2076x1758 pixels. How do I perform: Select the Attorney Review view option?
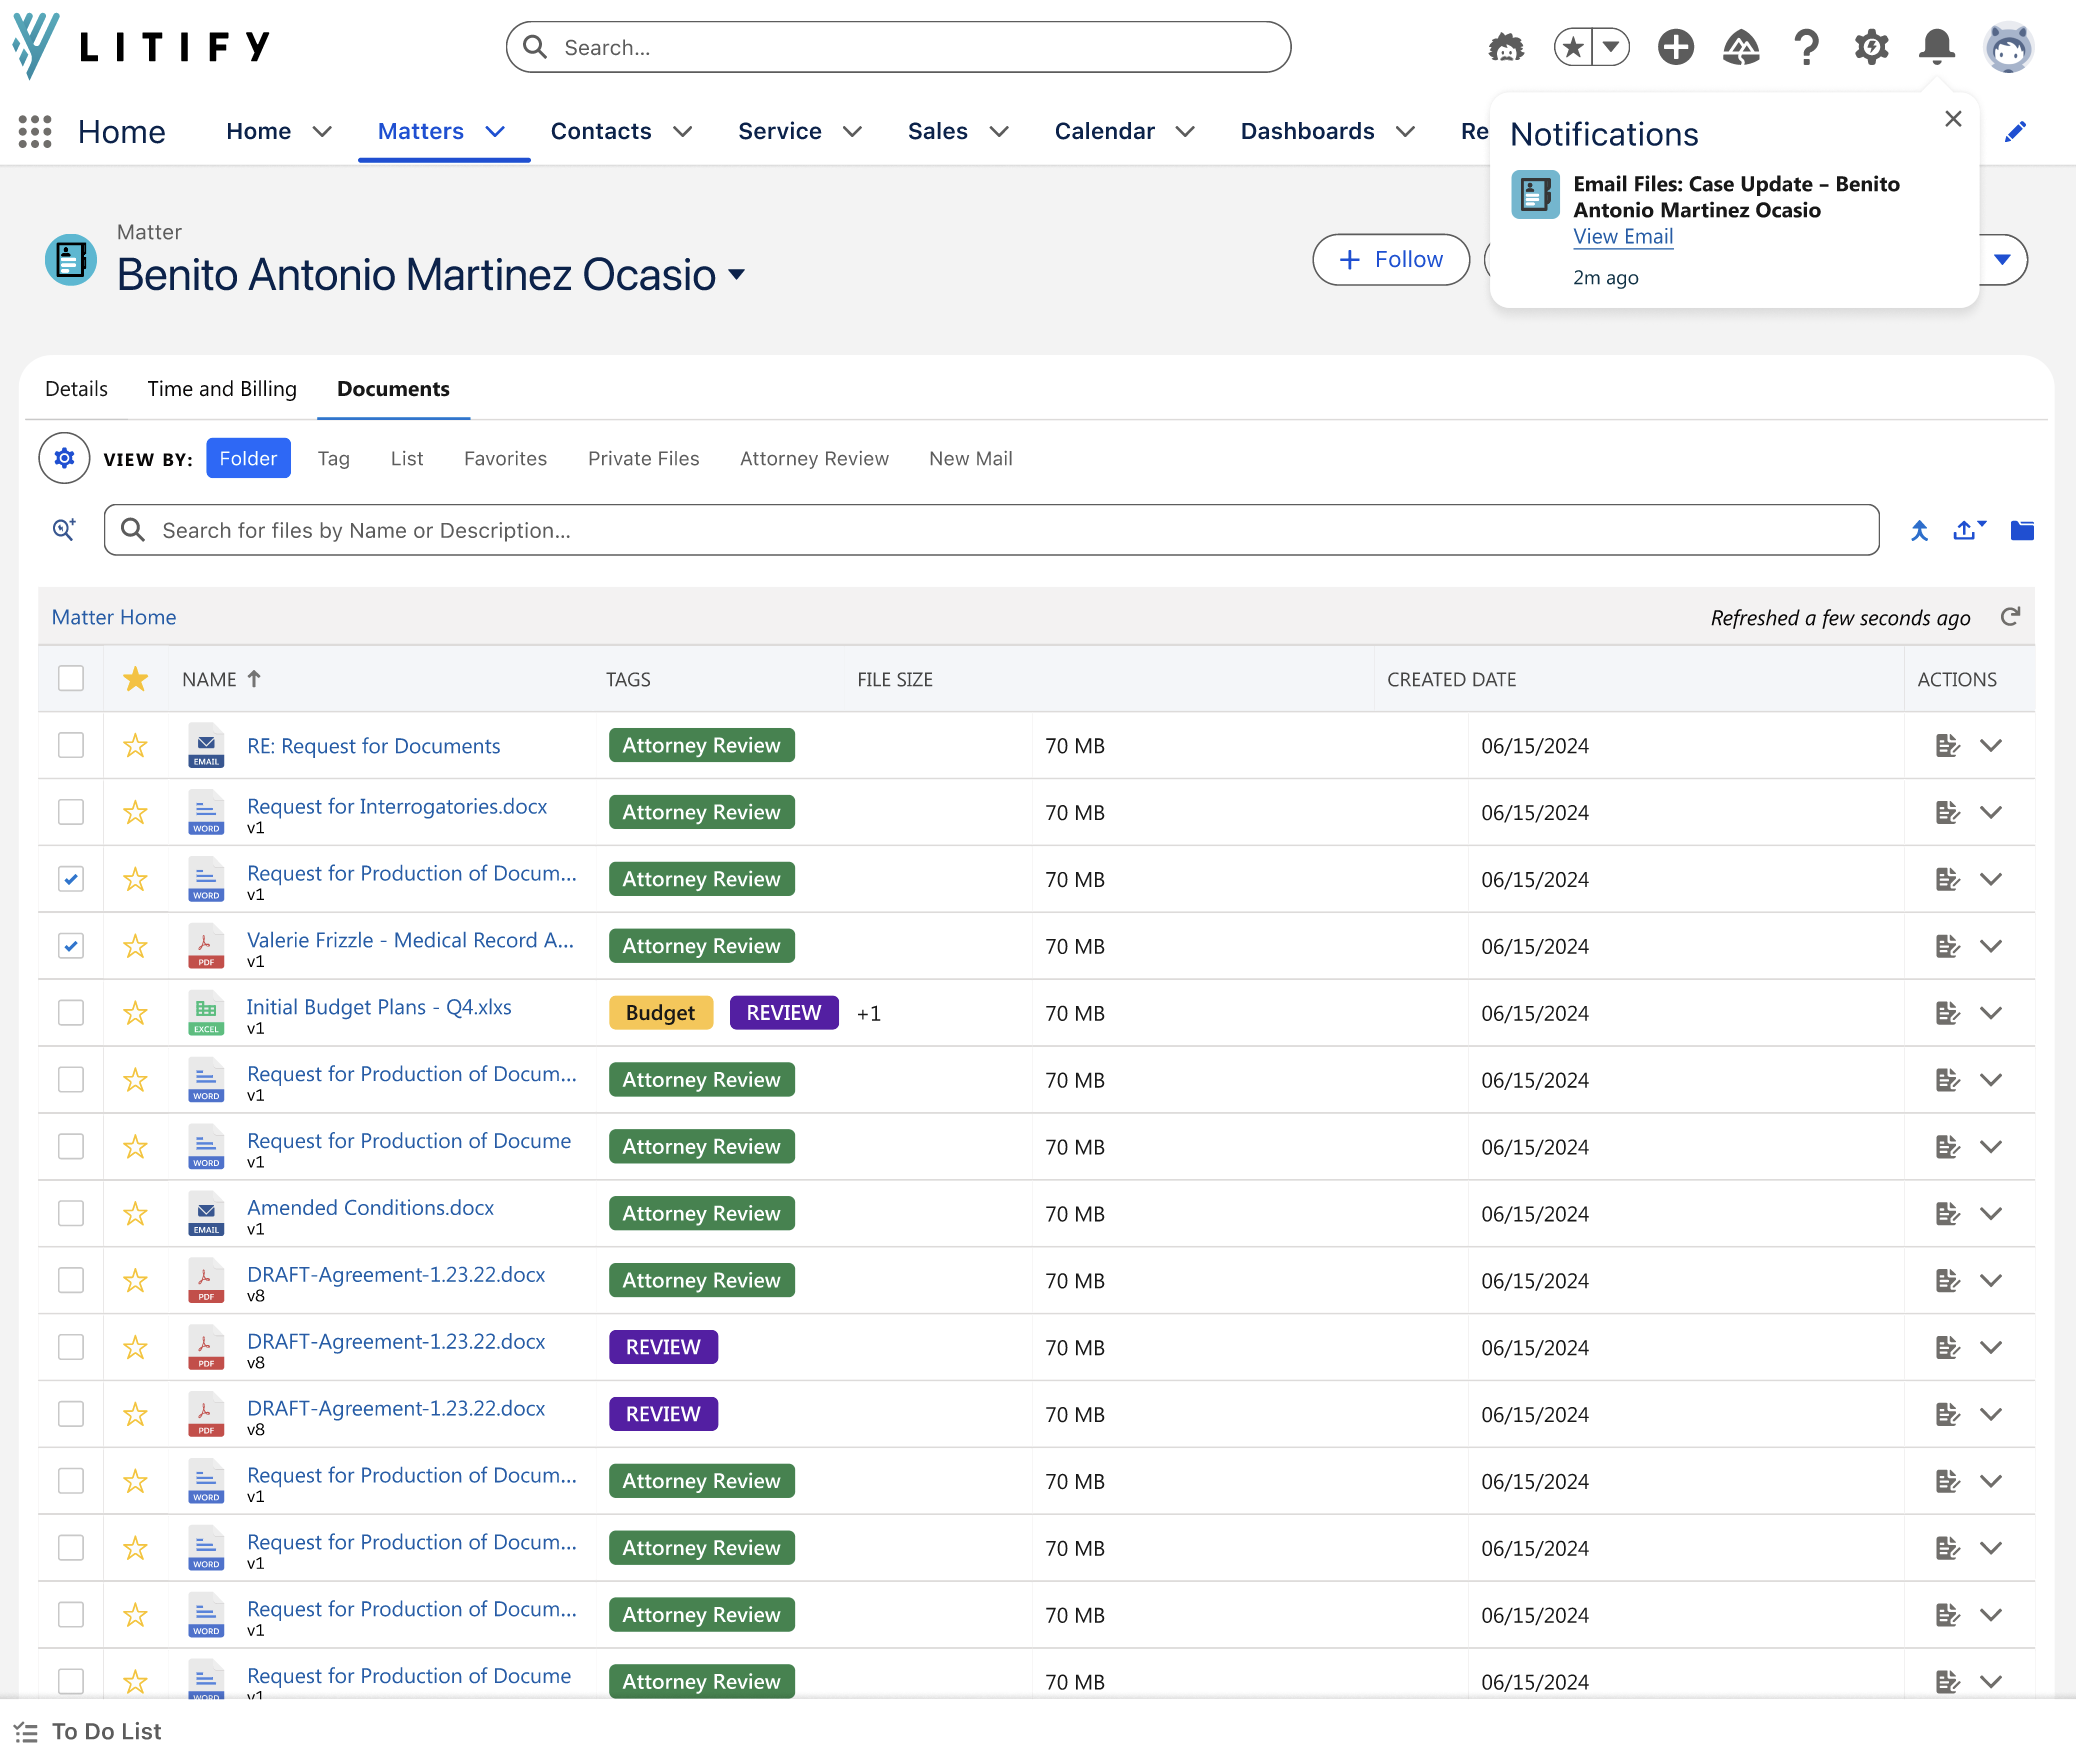(814, 458)
